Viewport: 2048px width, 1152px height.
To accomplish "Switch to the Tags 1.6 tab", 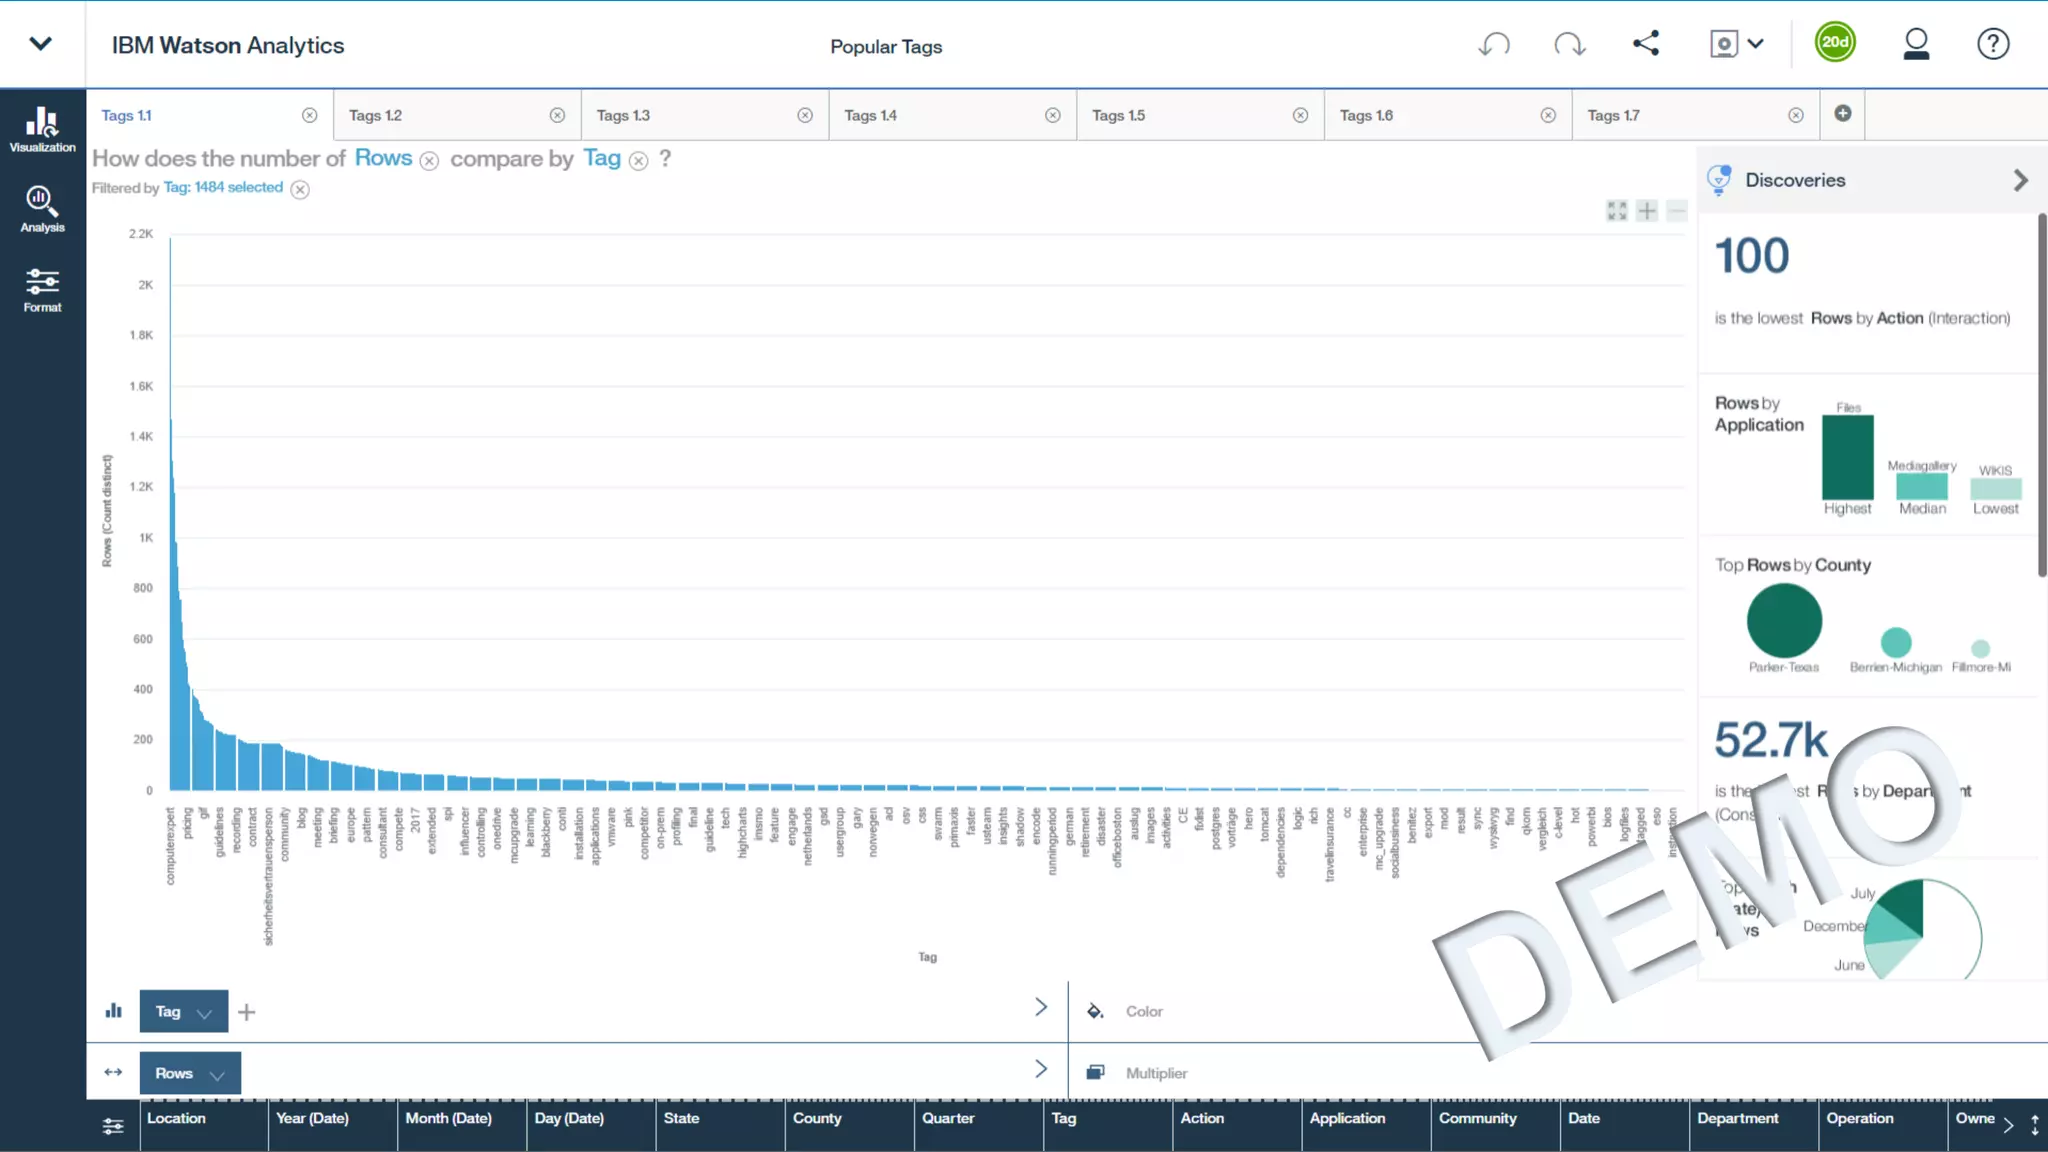I will click(x=1366, y=116).
